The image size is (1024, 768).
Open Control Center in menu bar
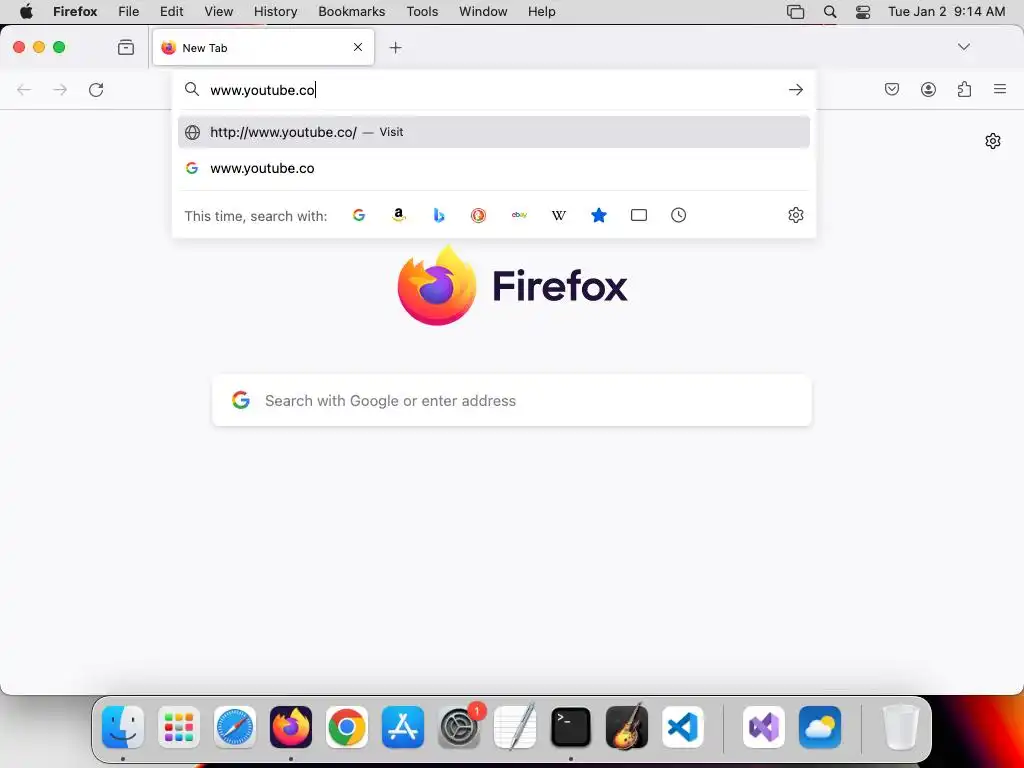tap(863, 12)
